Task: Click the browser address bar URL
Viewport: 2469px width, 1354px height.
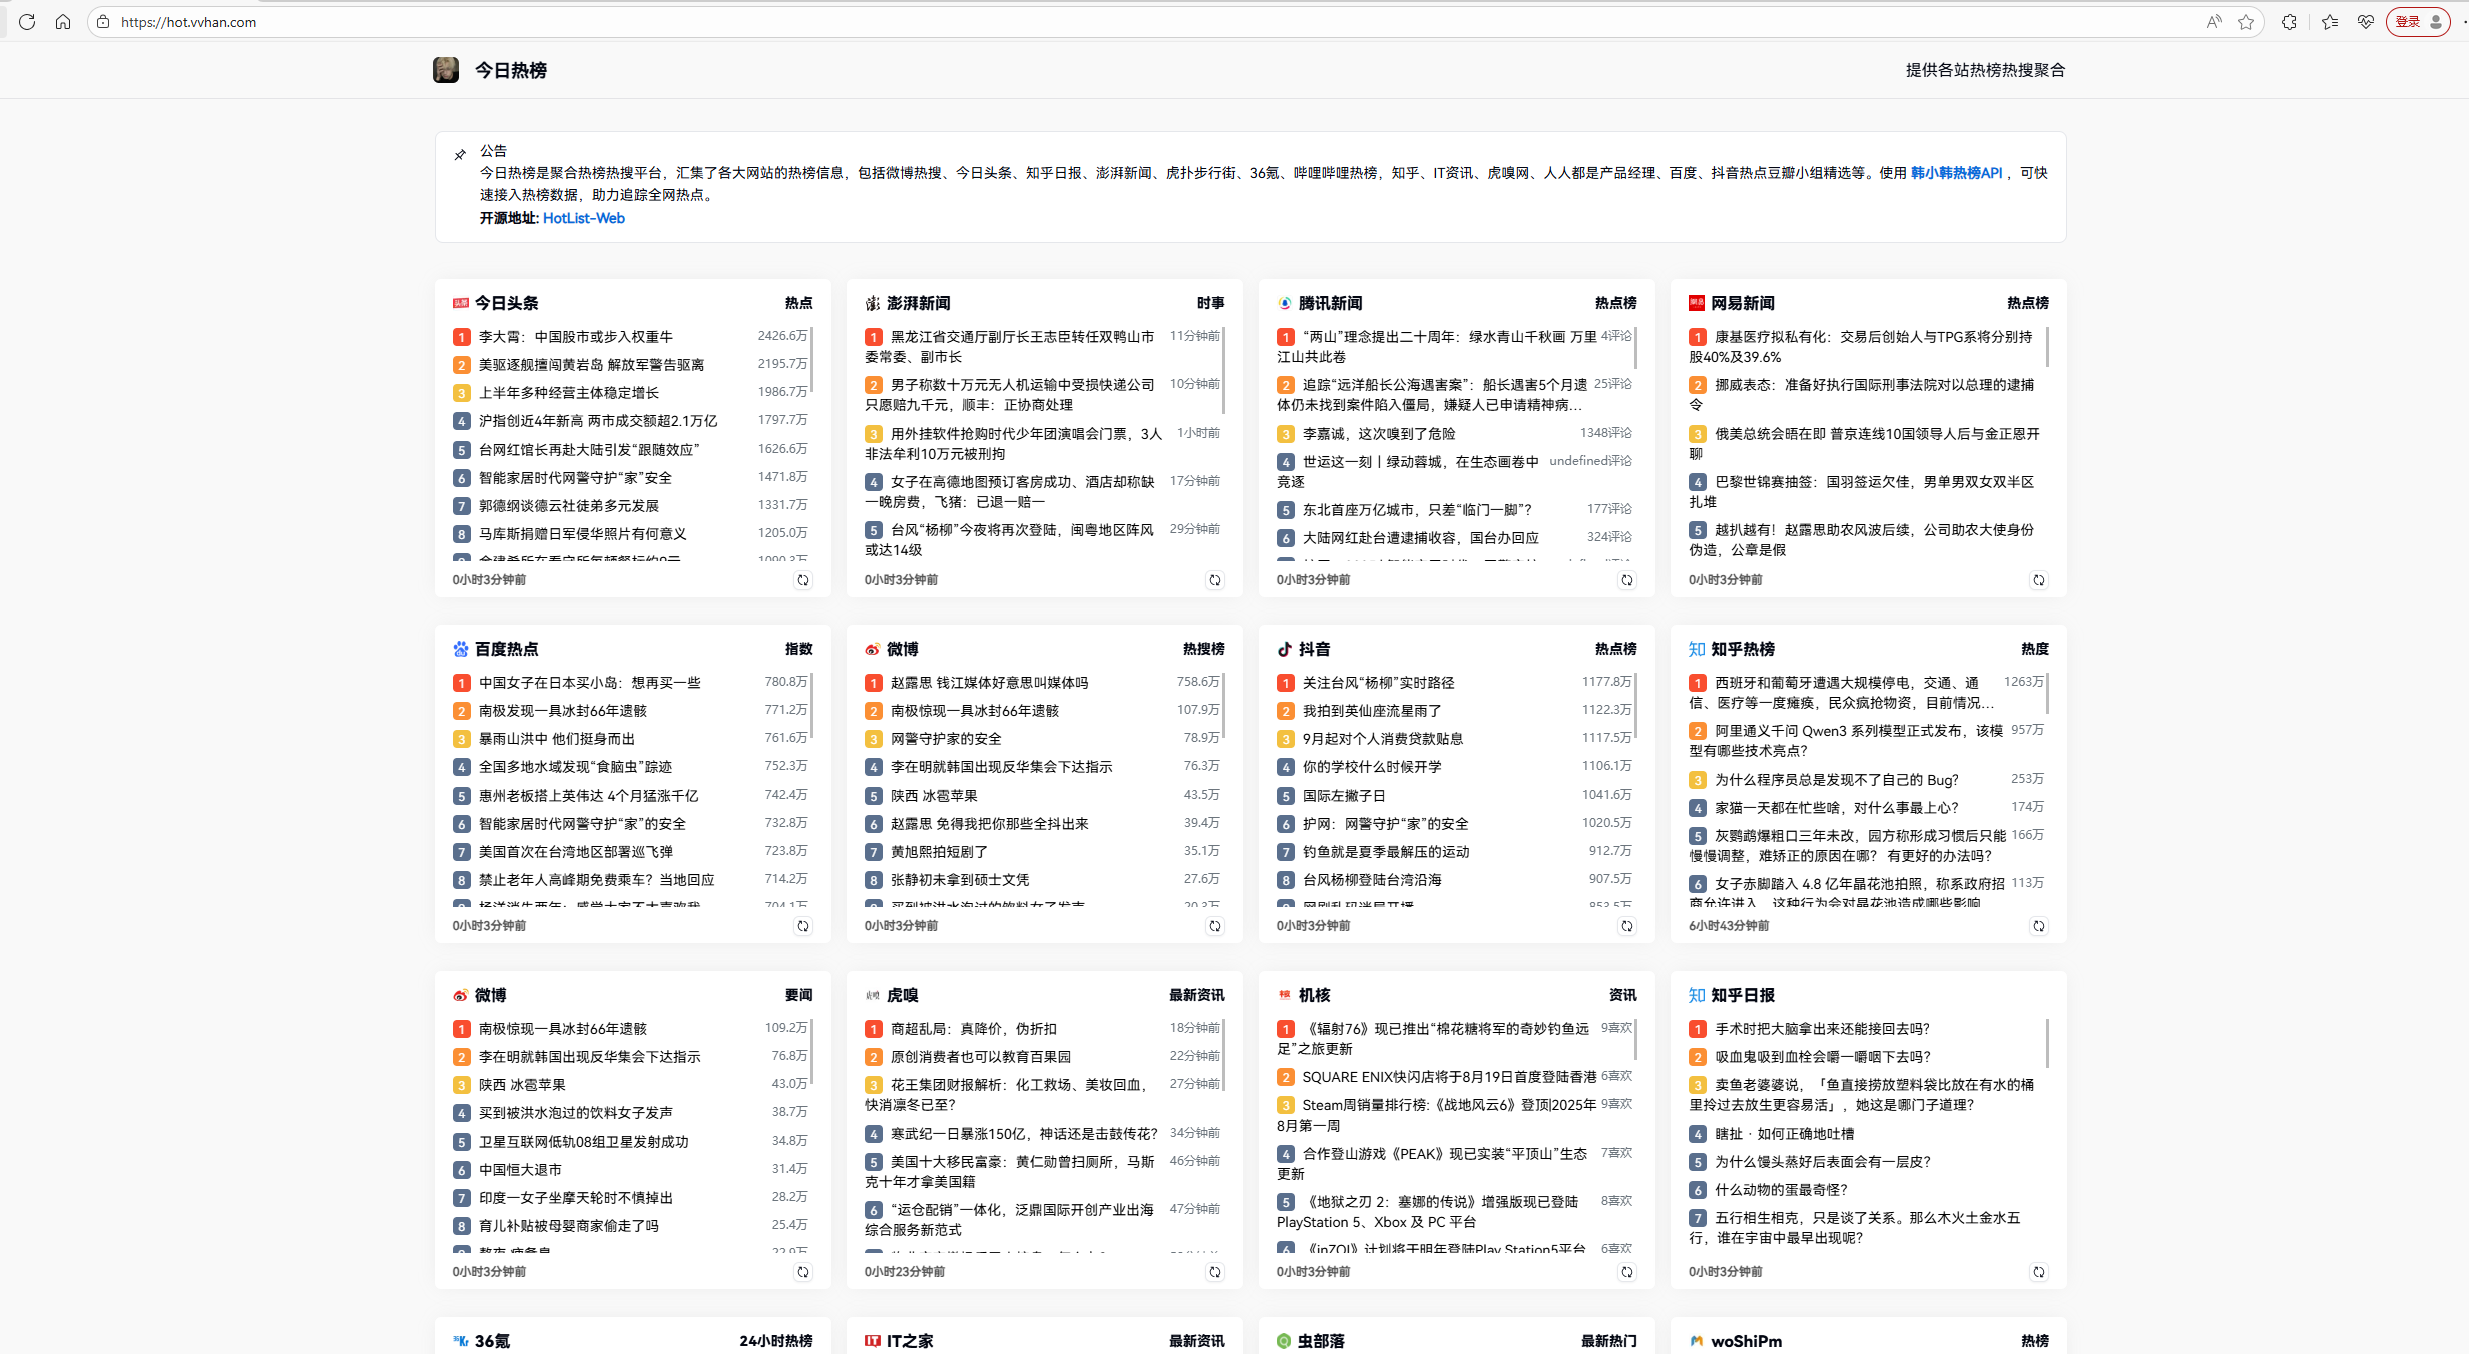Action: [186, 21]
